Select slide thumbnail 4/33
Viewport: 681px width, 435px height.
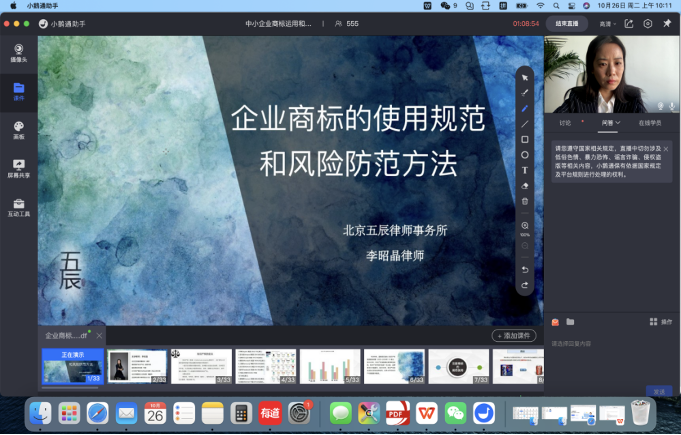click(x=266, y=366)
